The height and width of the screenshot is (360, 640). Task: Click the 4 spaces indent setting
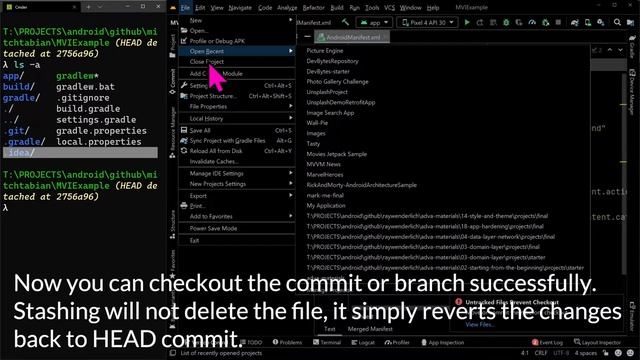585,353
